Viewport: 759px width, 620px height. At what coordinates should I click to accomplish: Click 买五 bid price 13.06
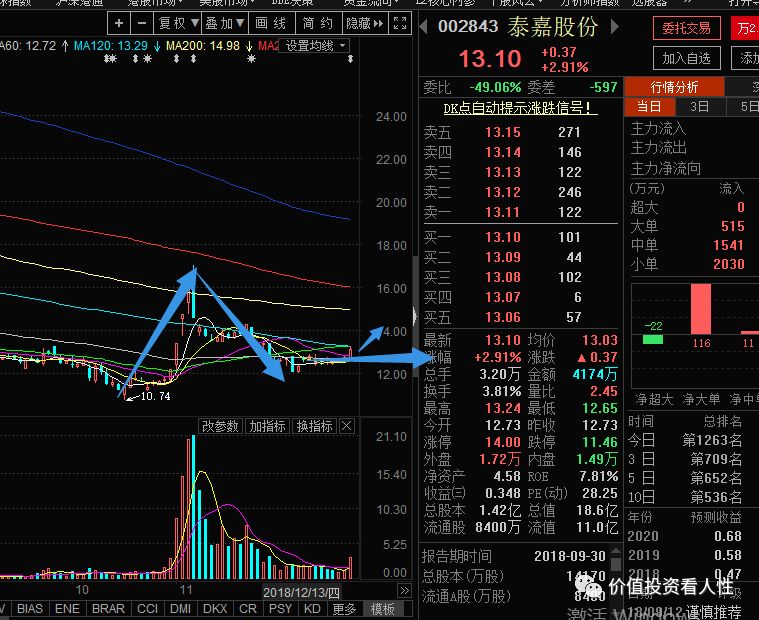point(503,317)
